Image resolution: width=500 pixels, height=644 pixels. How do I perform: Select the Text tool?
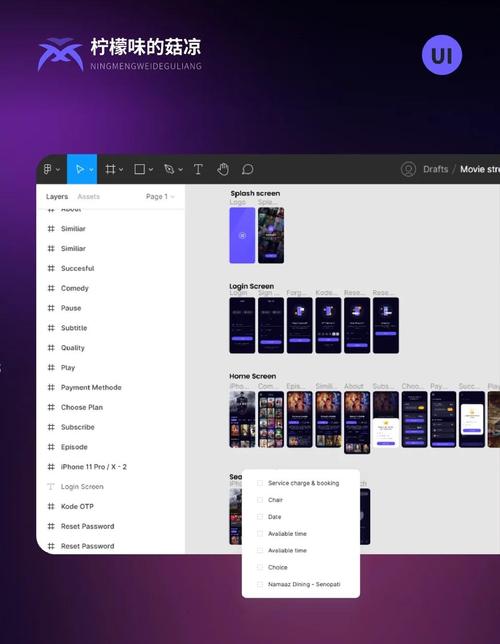[x=198, y=169]
